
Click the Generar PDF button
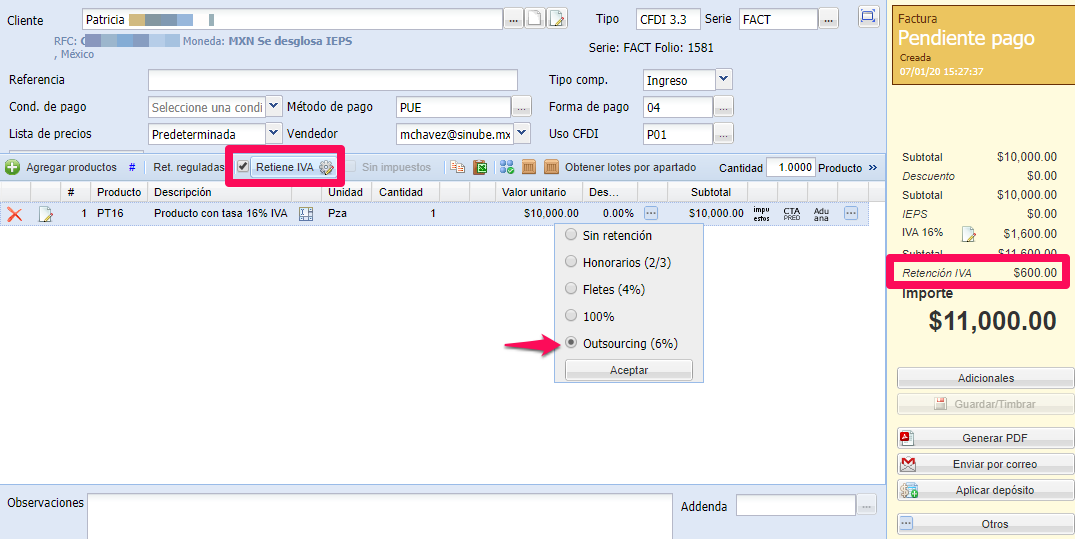[985, 438]
